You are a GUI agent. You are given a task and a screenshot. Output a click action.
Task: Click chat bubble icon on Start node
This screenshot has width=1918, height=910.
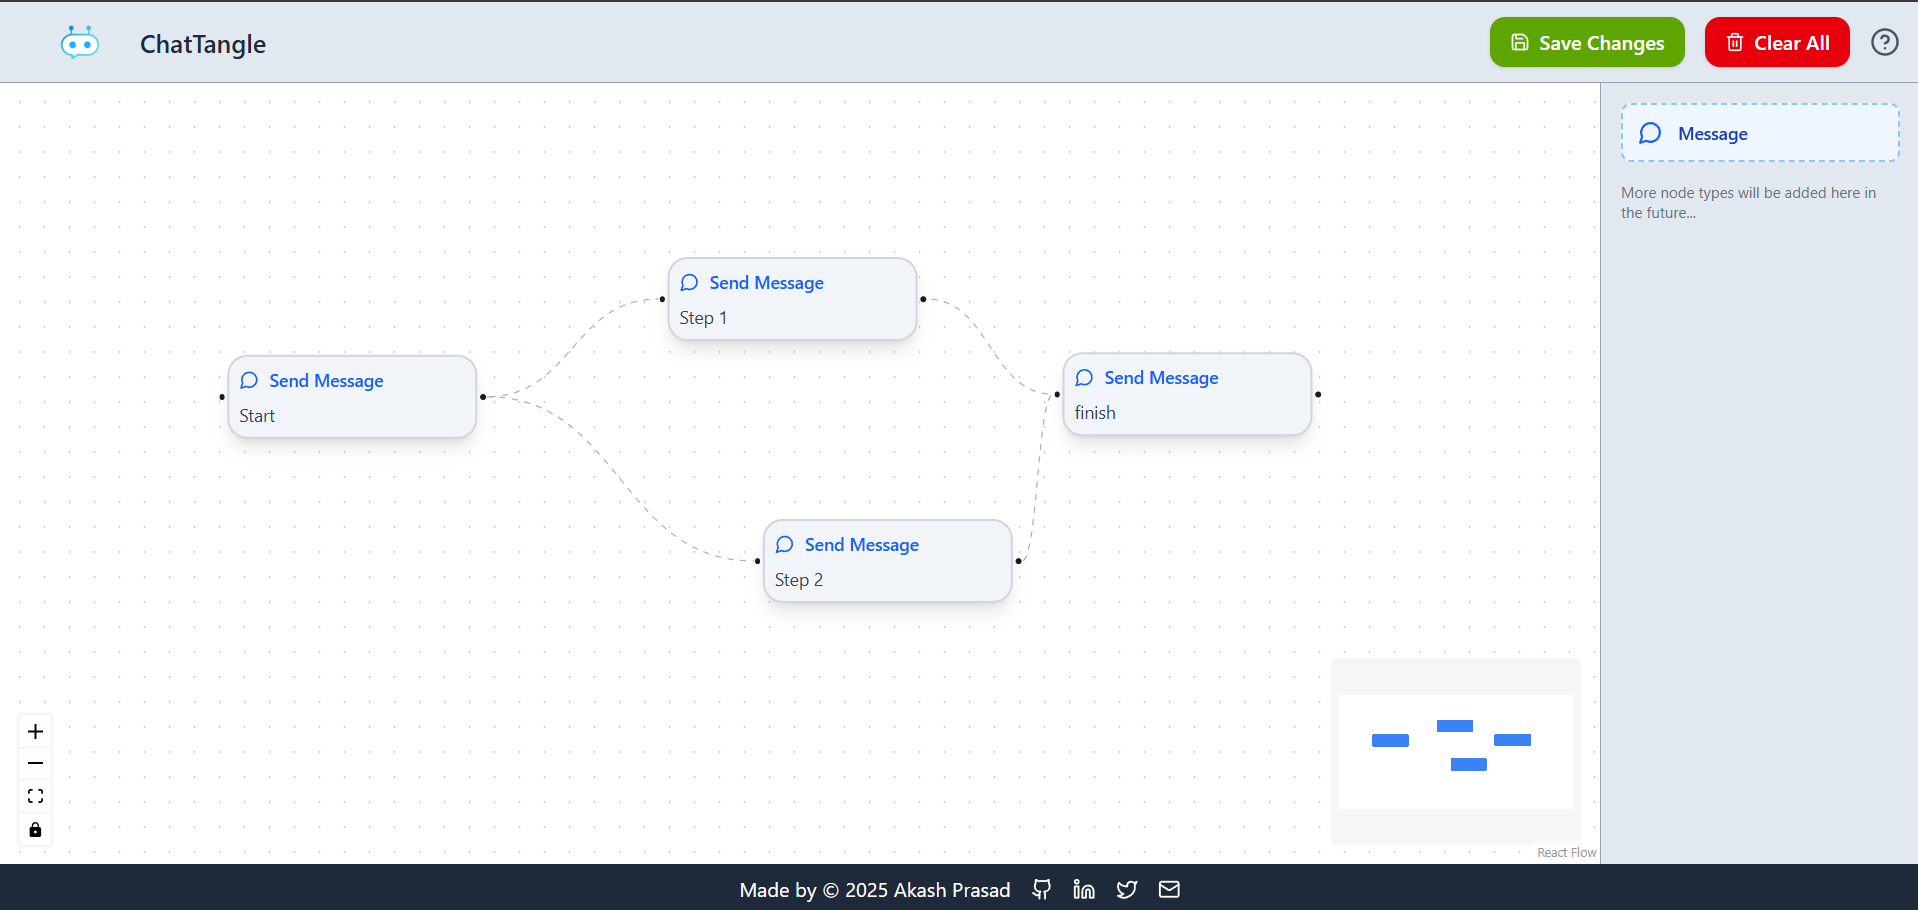[250, 380]
